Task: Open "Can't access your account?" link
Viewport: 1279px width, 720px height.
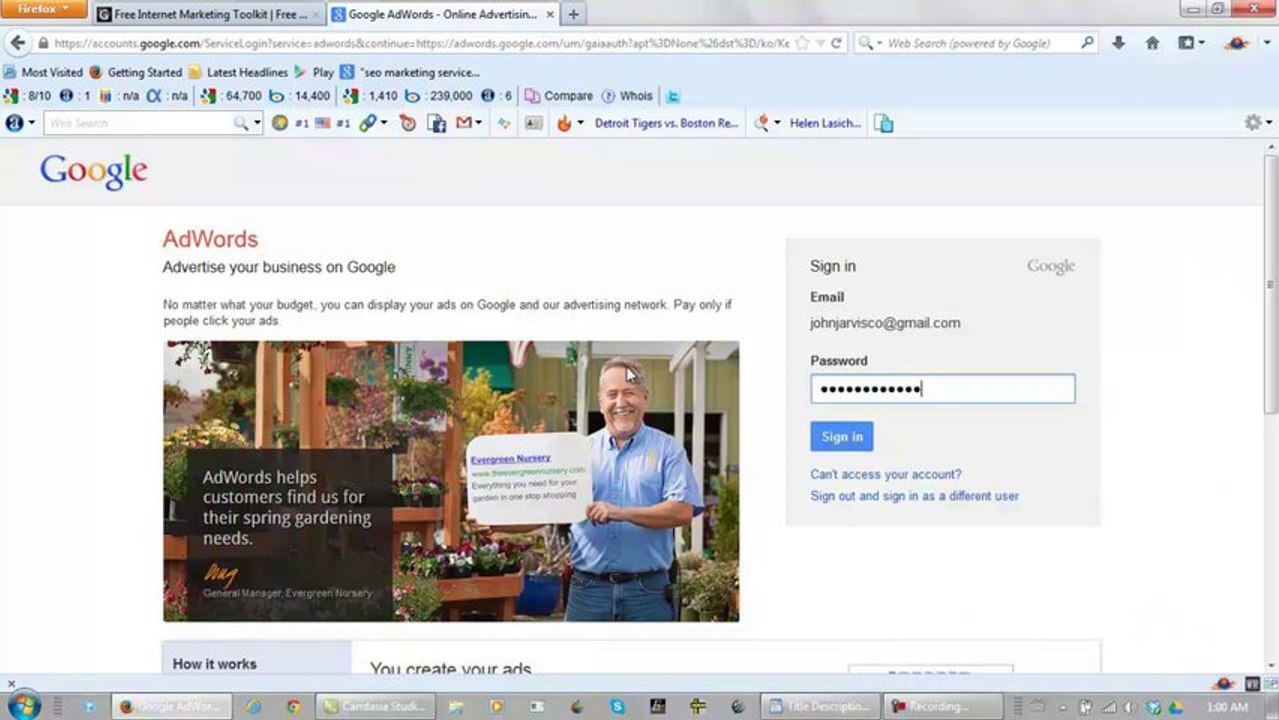Action: pyautogui.click(x=885, y=474)
